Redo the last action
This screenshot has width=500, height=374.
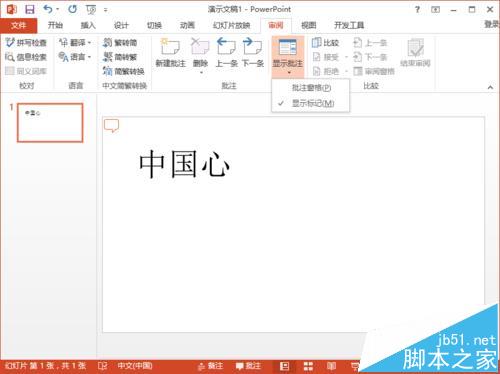[x=72, y=9]
